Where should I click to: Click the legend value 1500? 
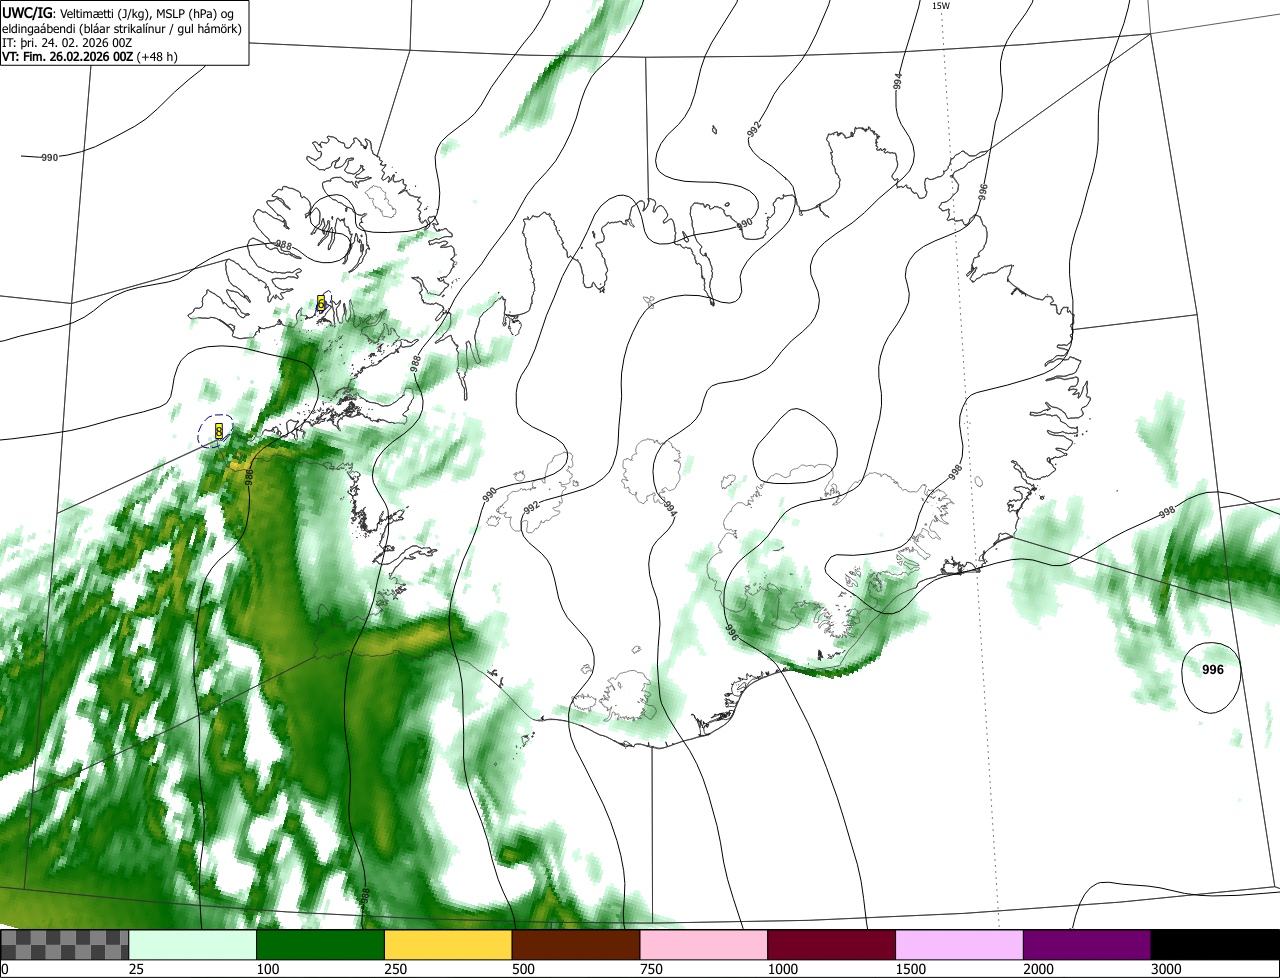click(x=911, y=969)
